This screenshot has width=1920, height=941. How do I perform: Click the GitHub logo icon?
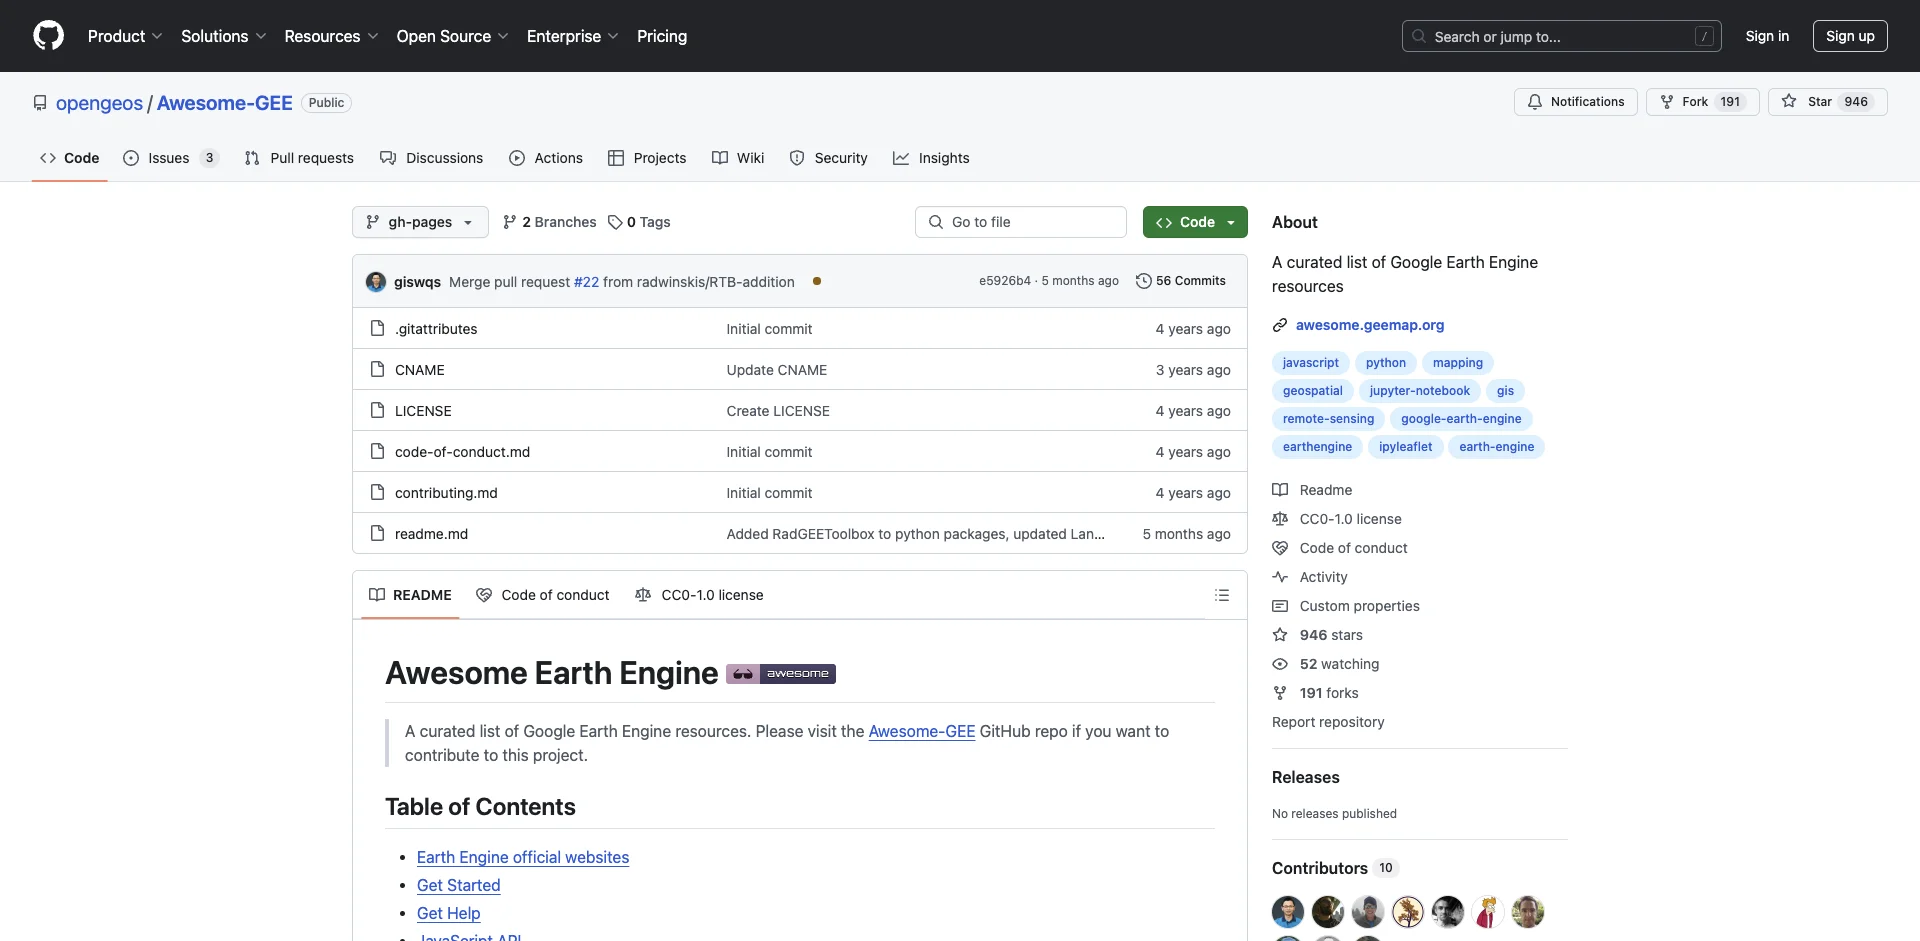pyautogui.click(x=48, y=36)
